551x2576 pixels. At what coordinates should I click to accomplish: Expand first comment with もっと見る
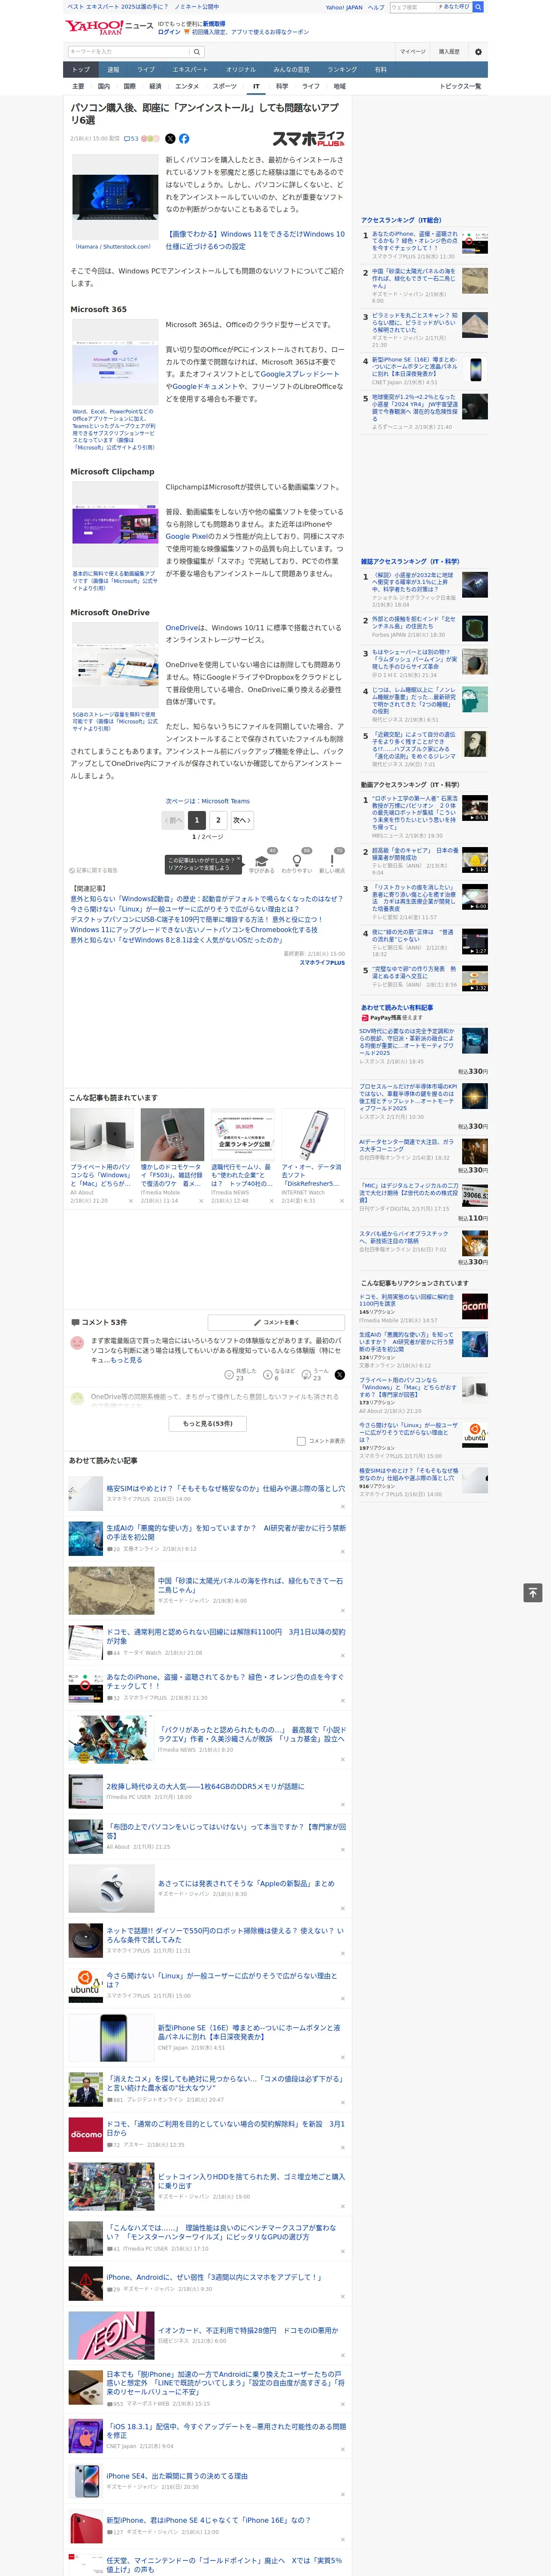tap(126, 1360)
